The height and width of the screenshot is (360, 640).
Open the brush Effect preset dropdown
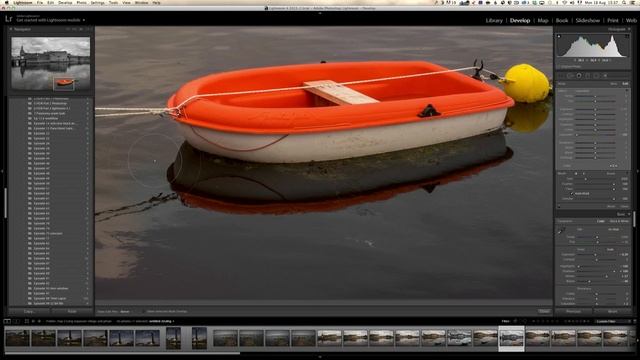(582, 91)
